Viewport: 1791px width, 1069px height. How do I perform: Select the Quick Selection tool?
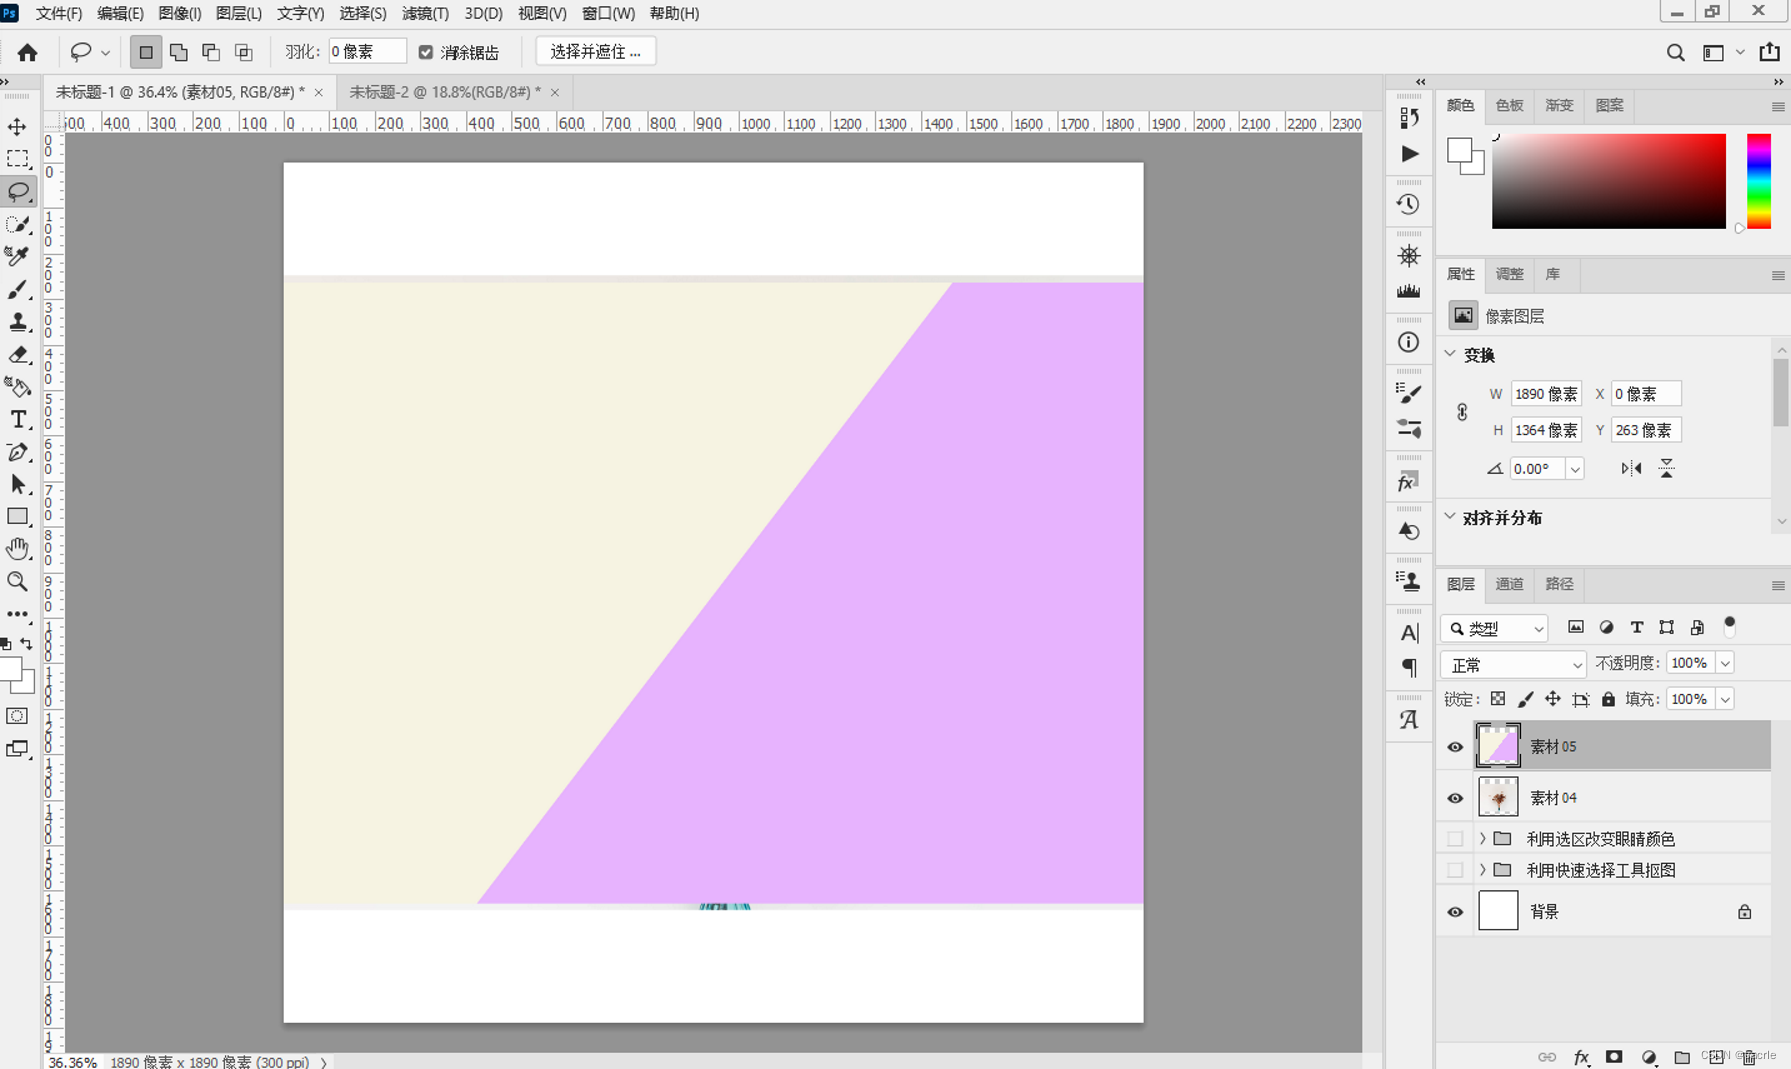point(17,224)
